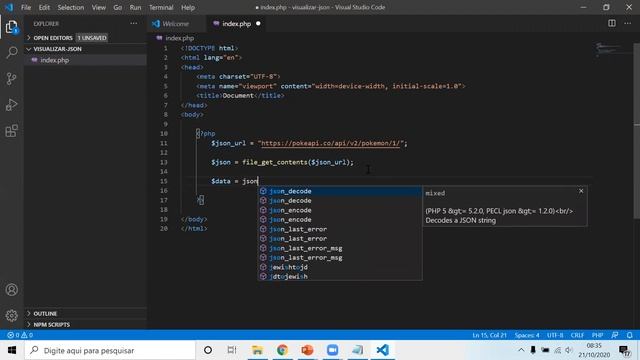Click the feedback icon in status bar
Image resolution: width=640 pixels, height=360 pixels.
tap(614, 335)
